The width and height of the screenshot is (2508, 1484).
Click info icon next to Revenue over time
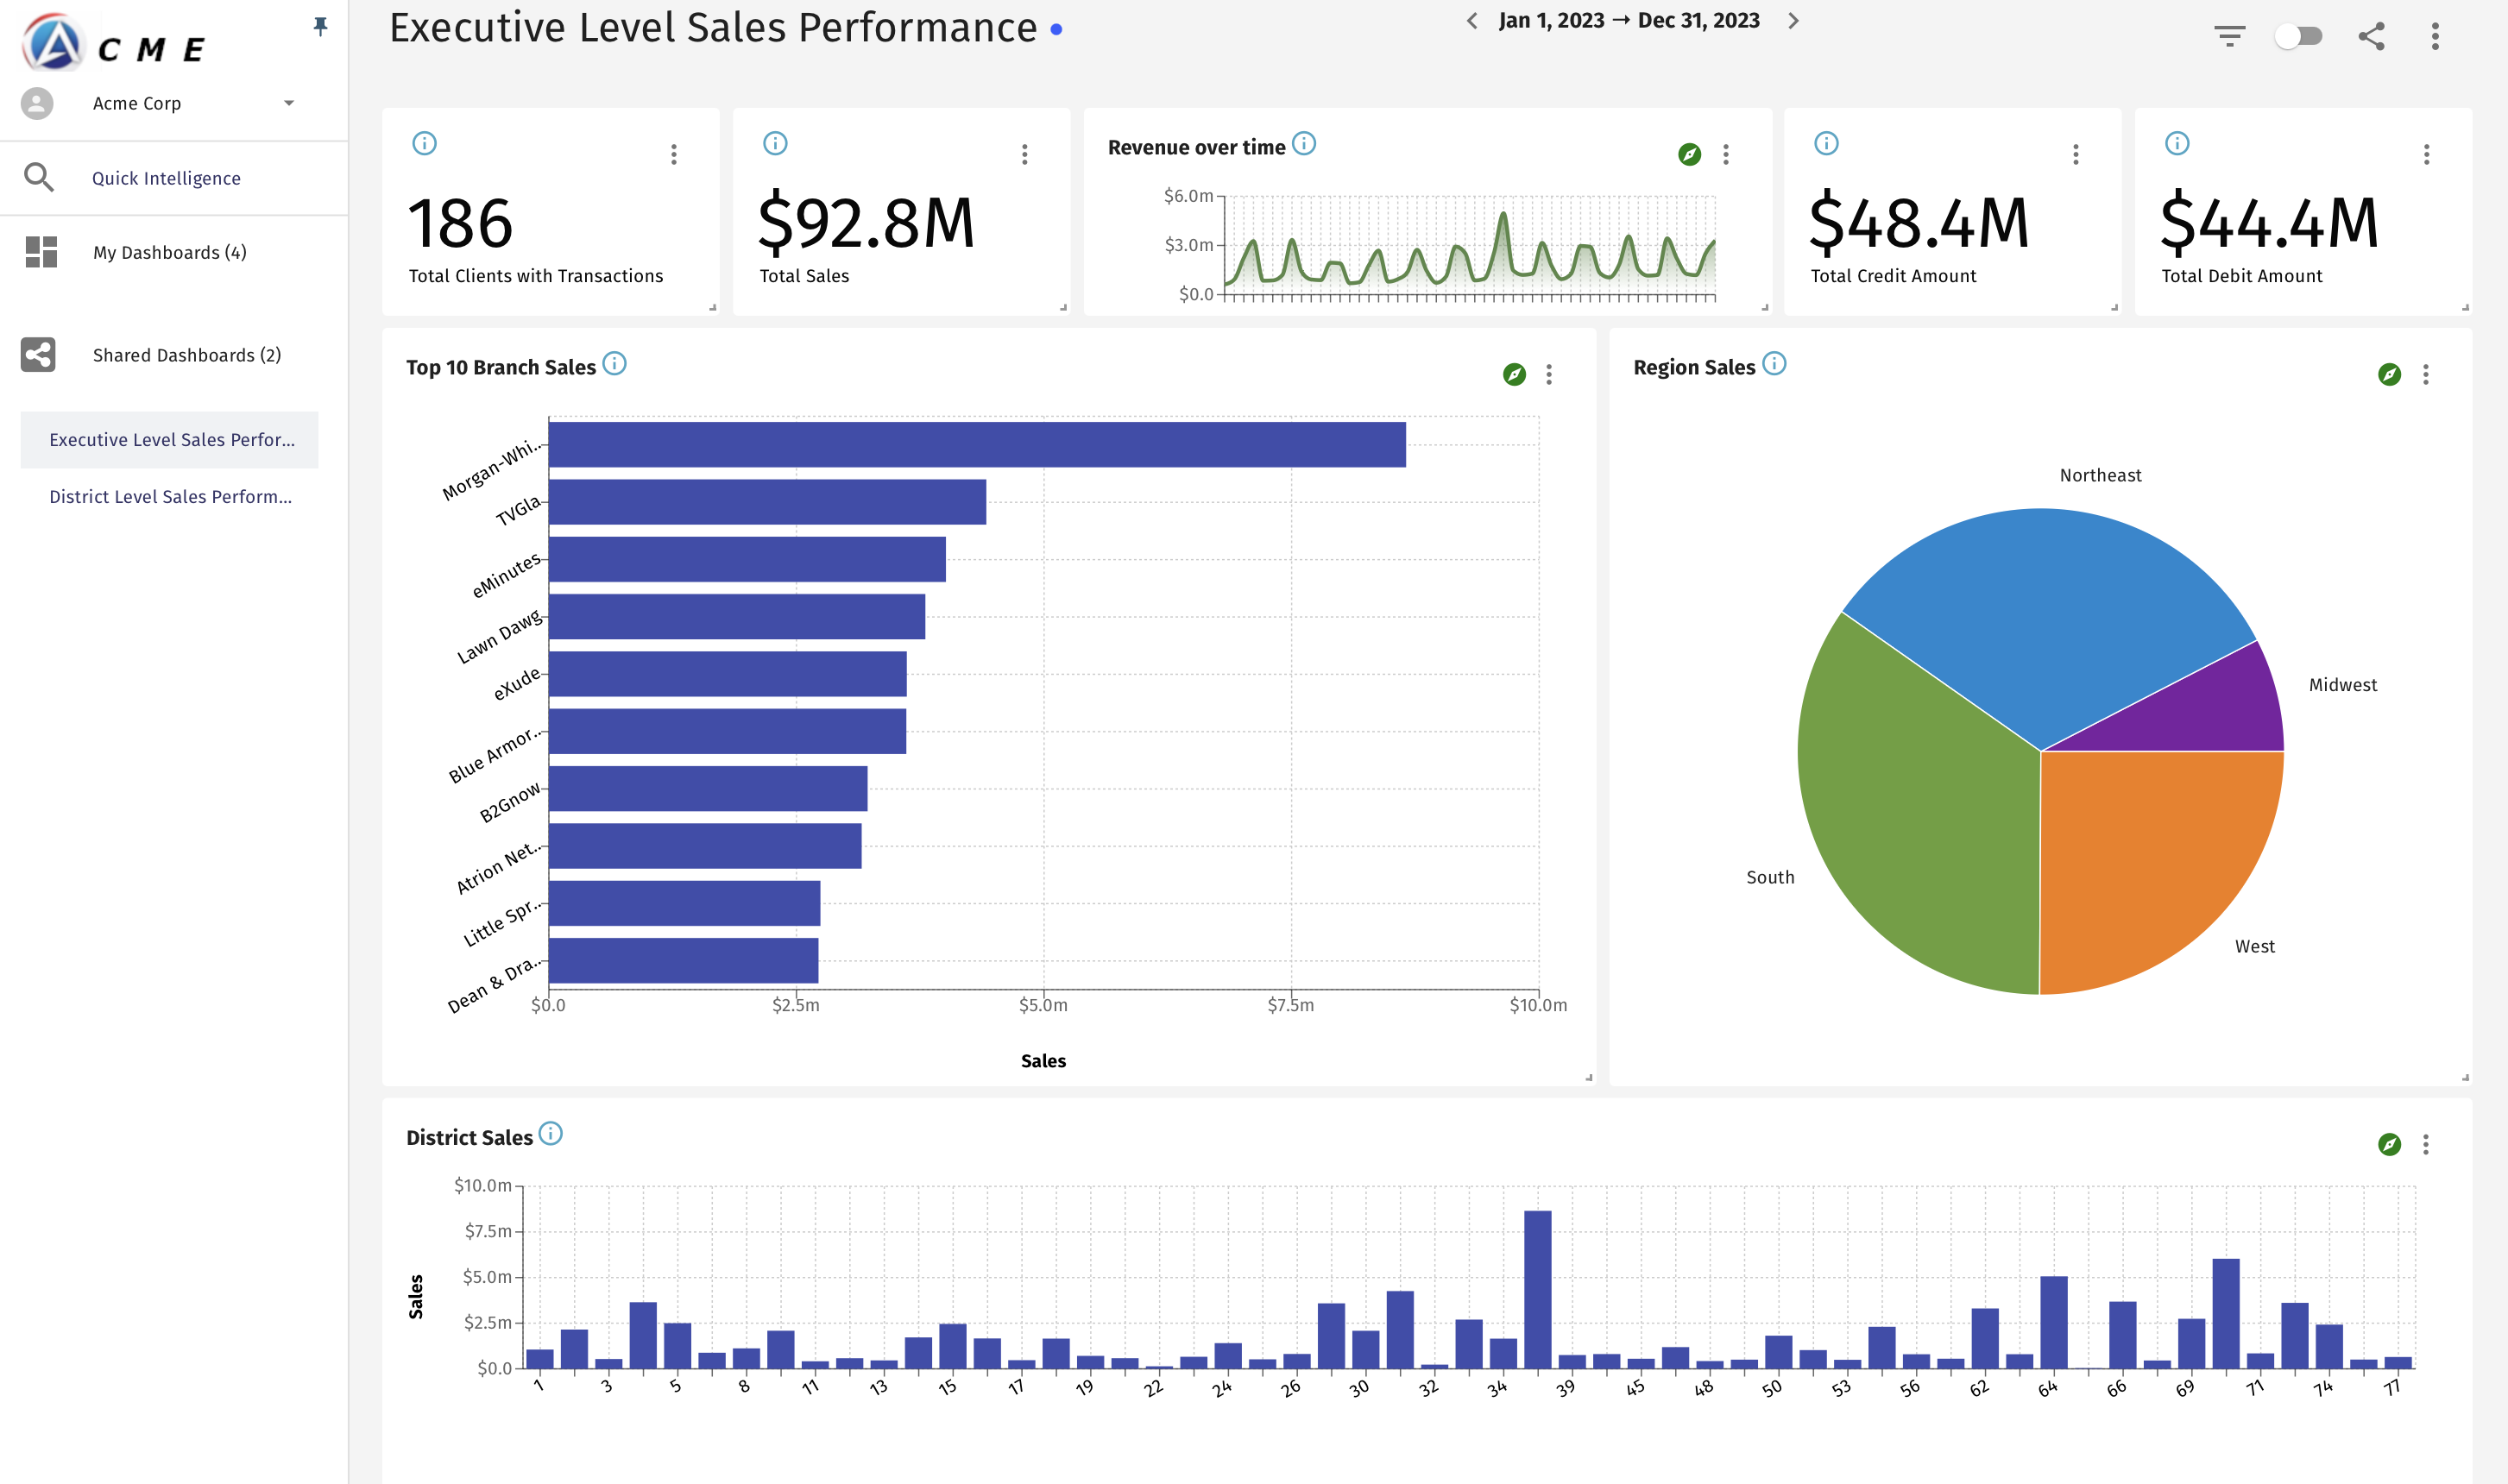pyautogui.click(x=1304, y=144)
